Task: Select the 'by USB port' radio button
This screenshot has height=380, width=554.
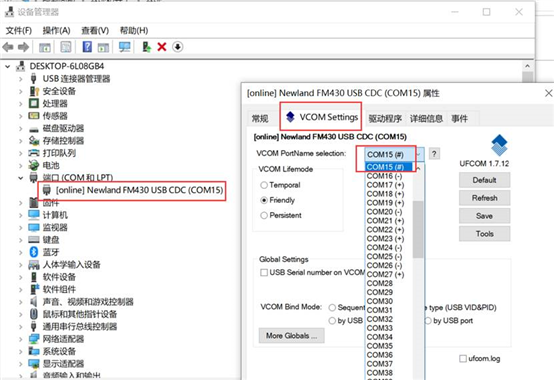Action: click(428, 321)
